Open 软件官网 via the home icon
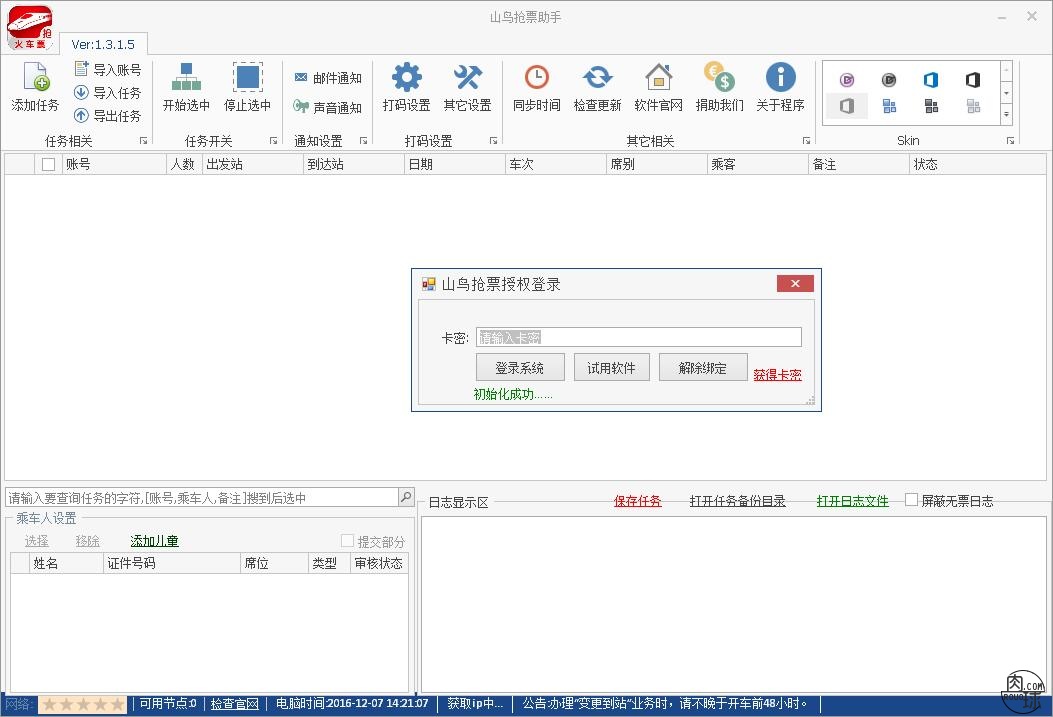Image resolution: width=1053 pixels, height=717 pixels. pos(658,77)
